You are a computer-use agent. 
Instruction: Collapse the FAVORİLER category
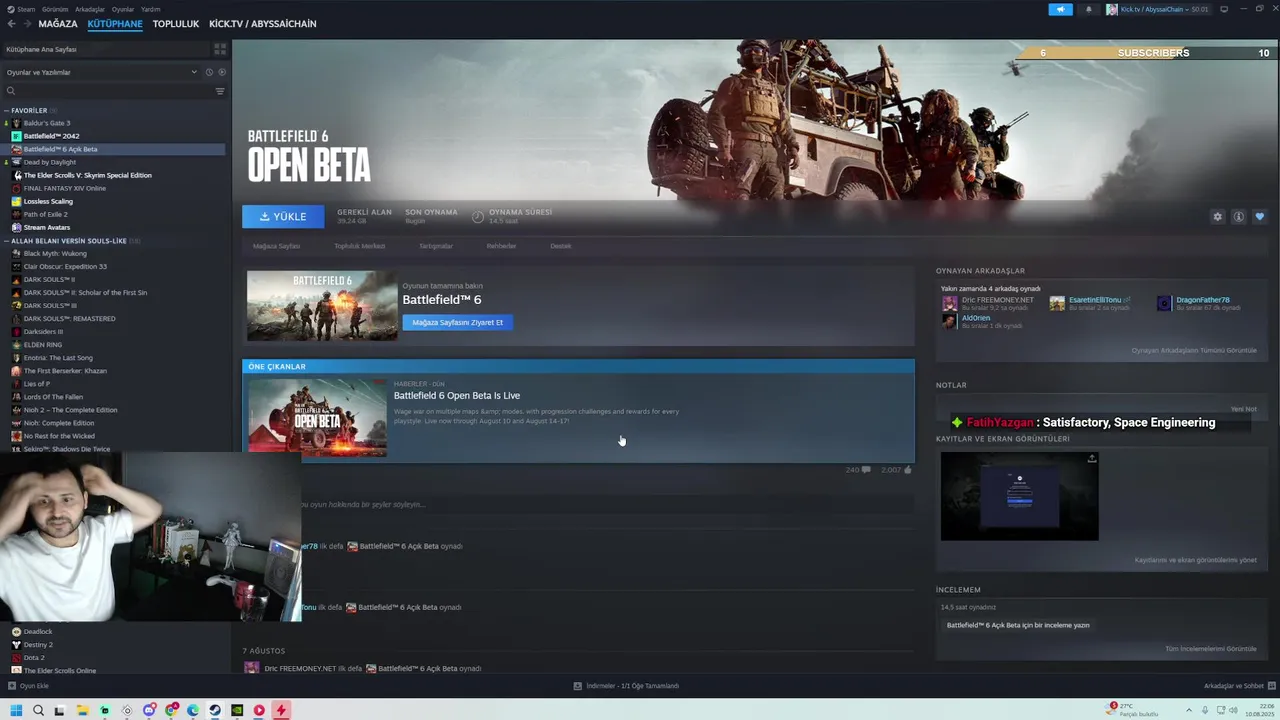point(6,110)
